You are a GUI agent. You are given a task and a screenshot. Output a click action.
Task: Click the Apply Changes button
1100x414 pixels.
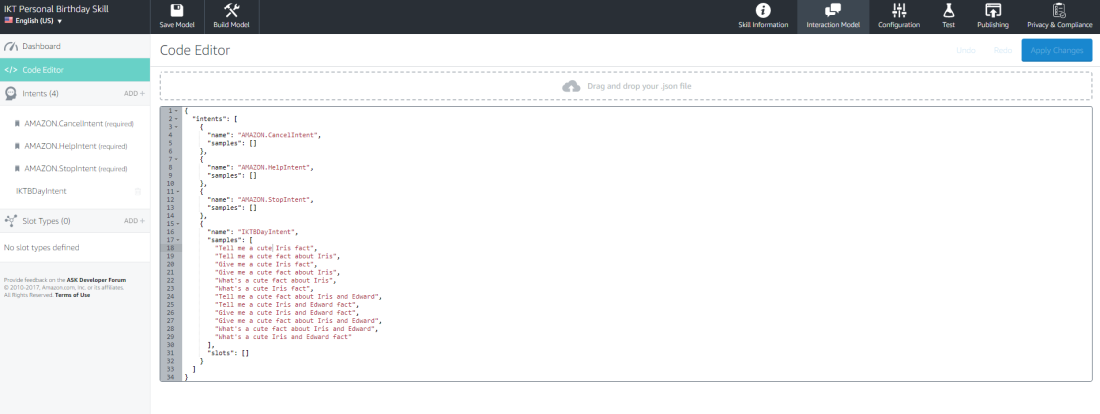point(1057,51)
